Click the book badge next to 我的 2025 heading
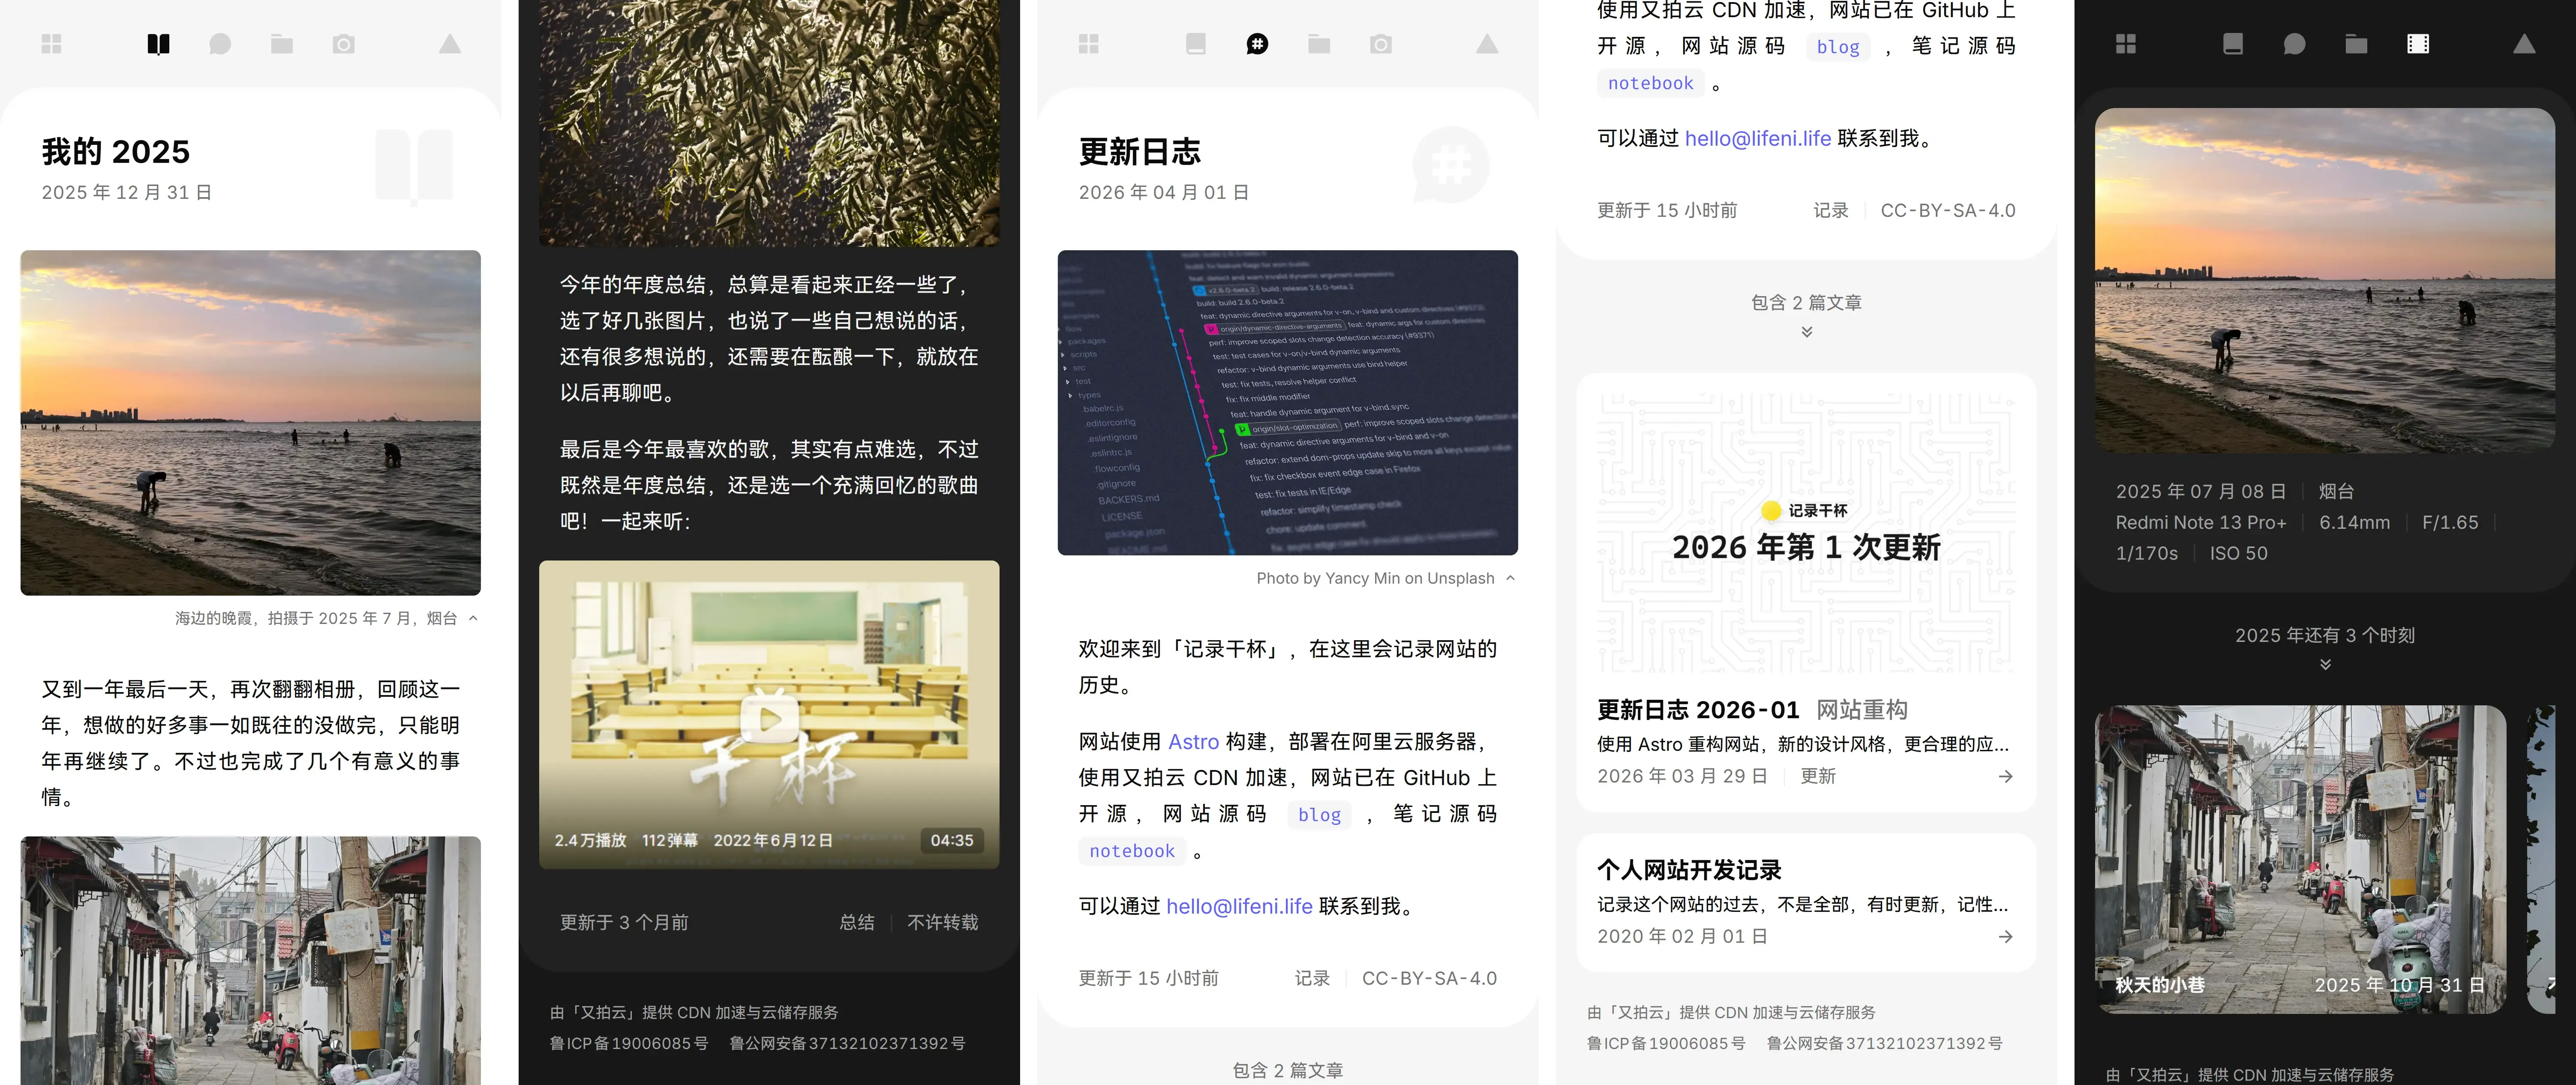 (414, 165)
